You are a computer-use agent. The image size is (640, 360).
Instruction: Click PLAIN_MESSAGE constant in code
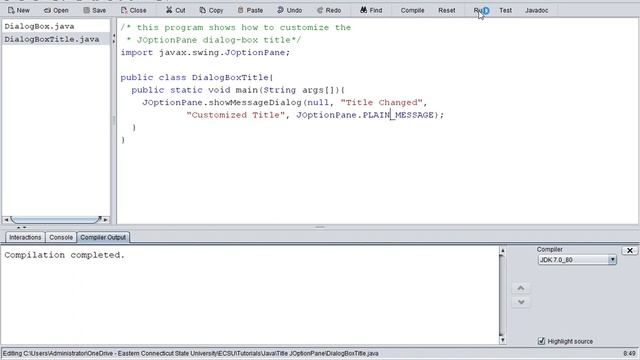pyautogui.click(x=398, y=115)
